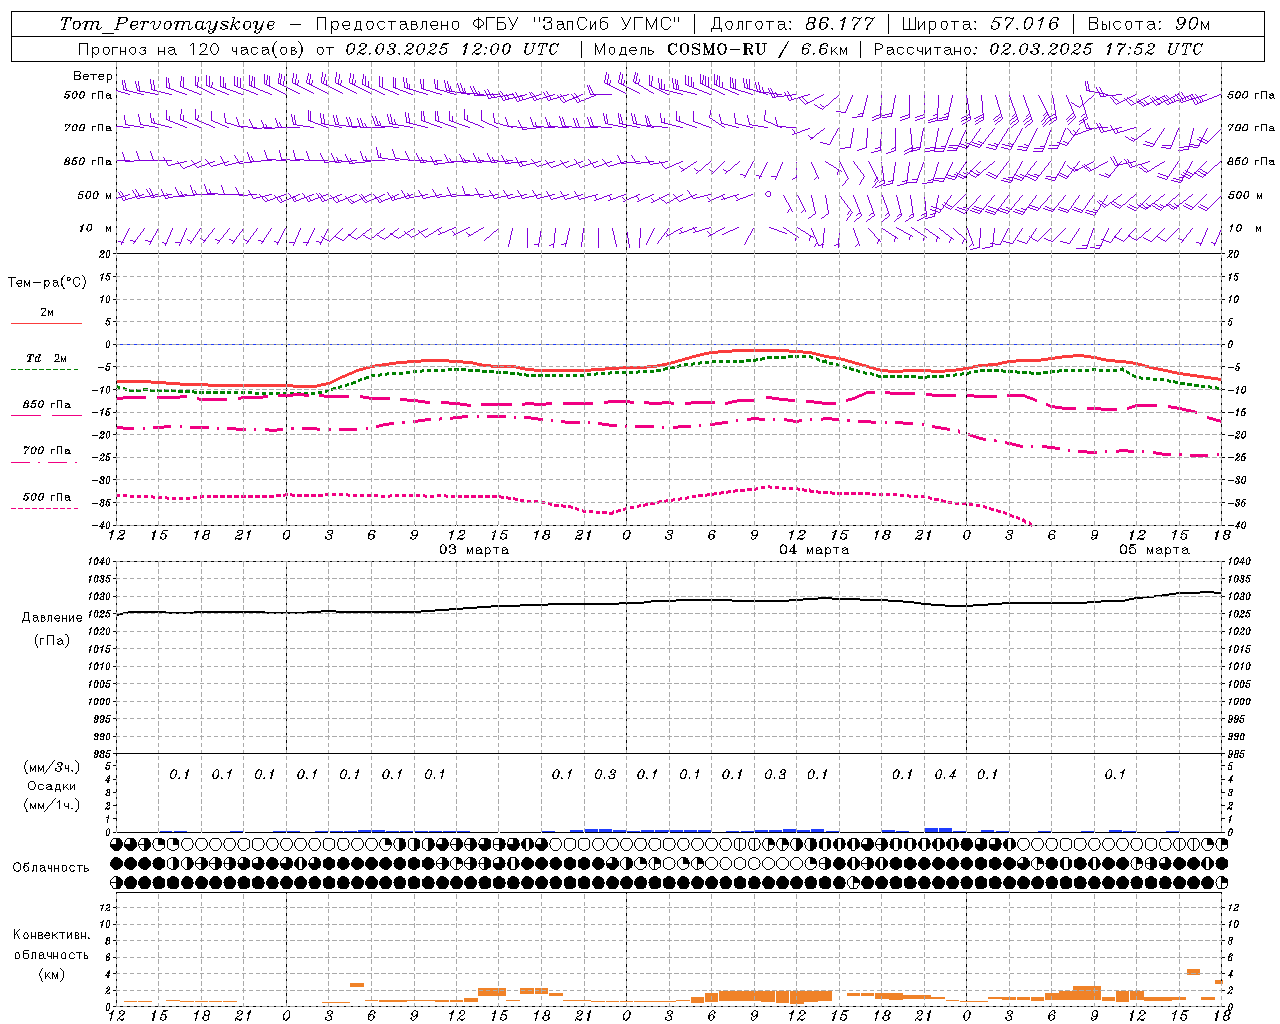This screenshot has height=1024, width=1280.
Task: Click the '05 марта' date label
Action: 1154,550
